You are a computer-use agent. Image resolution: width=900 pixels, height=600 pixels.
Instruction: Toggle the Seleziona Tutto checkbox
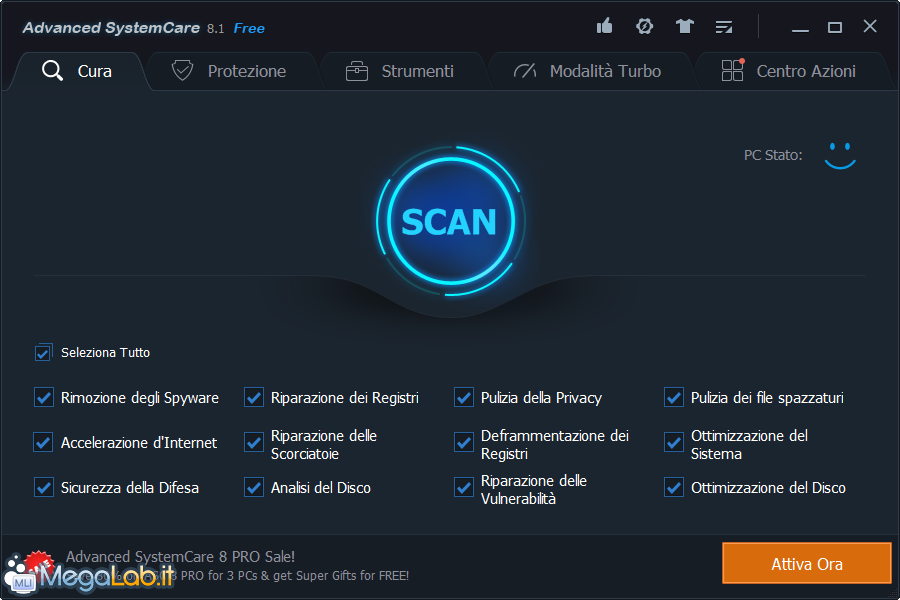pos(43,353)
